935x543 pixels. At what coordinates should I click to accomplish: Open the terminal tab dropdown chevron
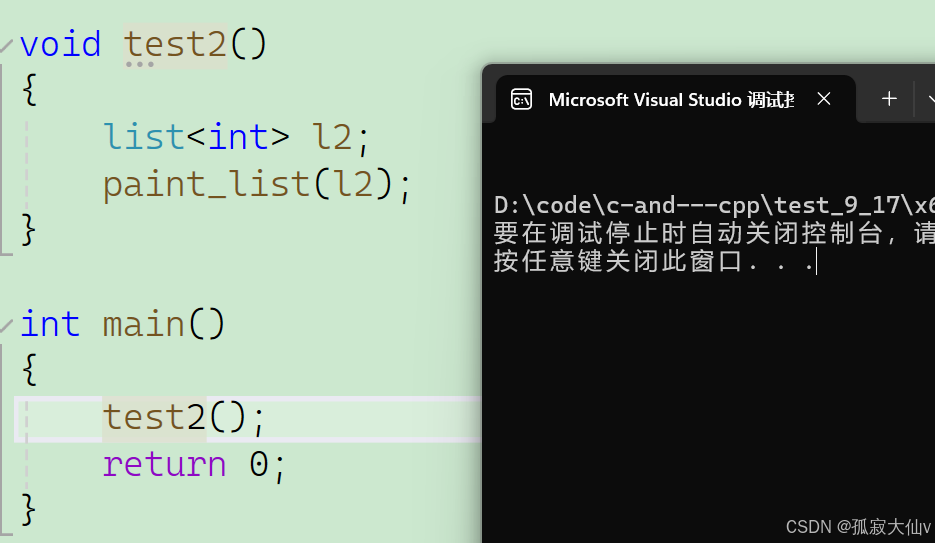pyautogui.click(x=929, y=99)
